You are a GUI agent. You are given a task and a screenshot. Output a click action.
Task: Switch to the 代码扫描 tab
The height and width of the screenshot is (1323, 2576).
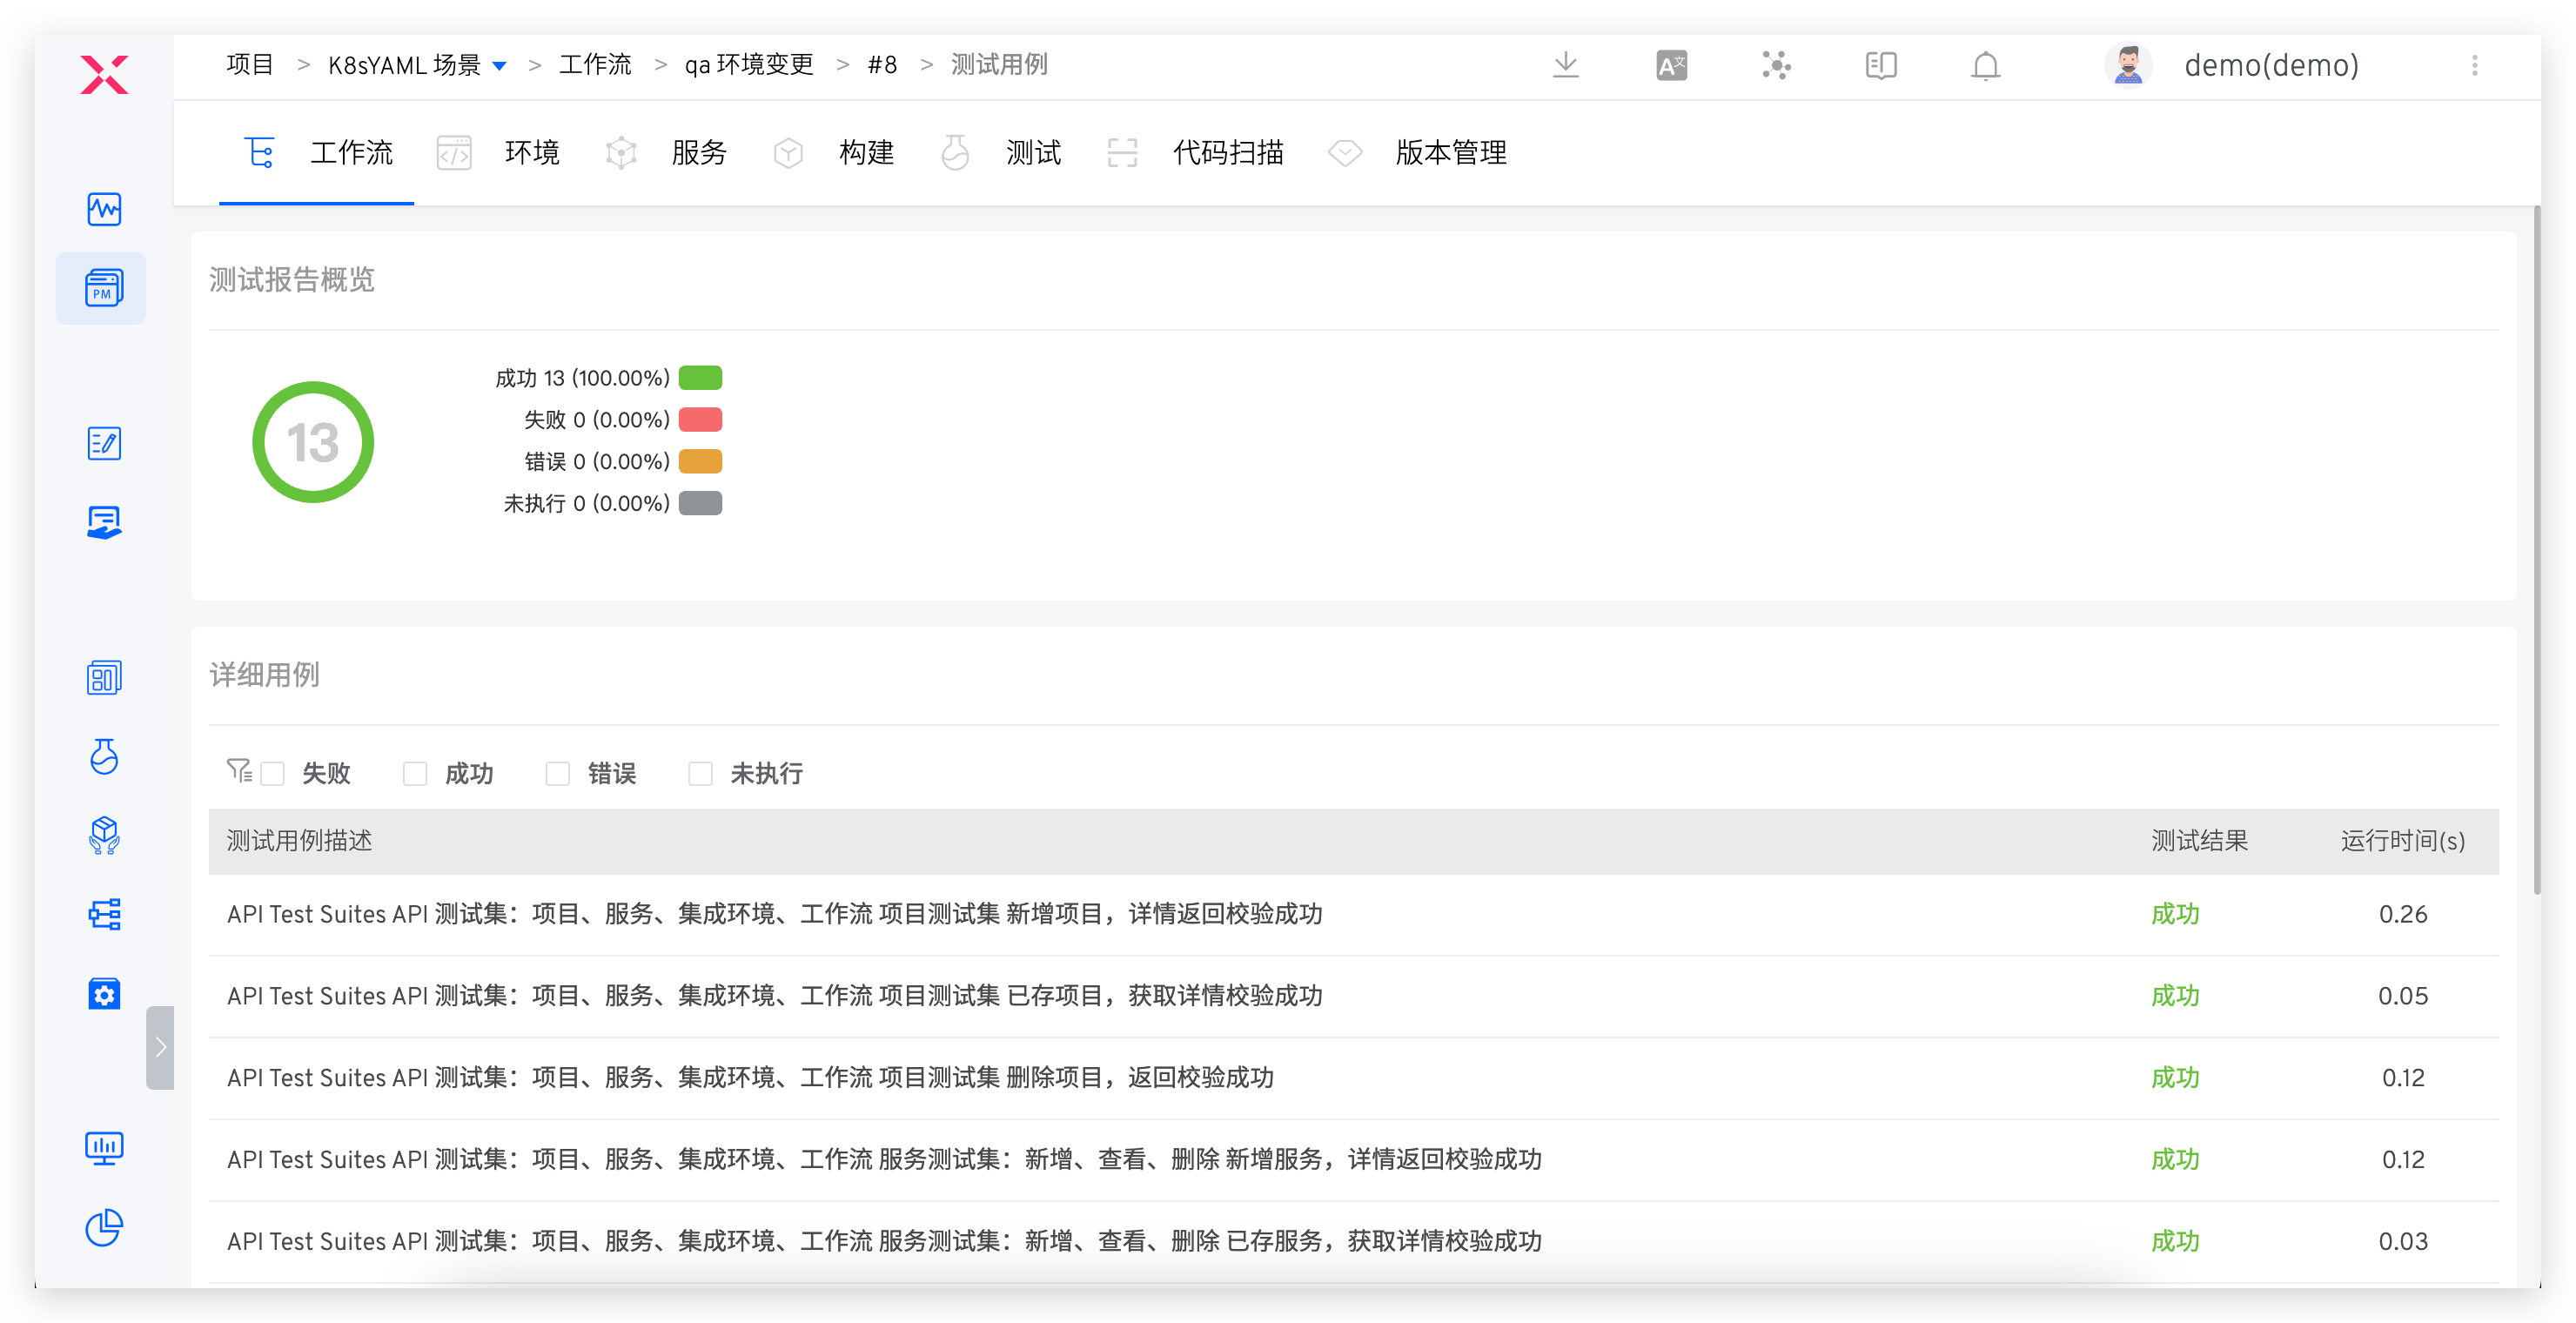1228,152
